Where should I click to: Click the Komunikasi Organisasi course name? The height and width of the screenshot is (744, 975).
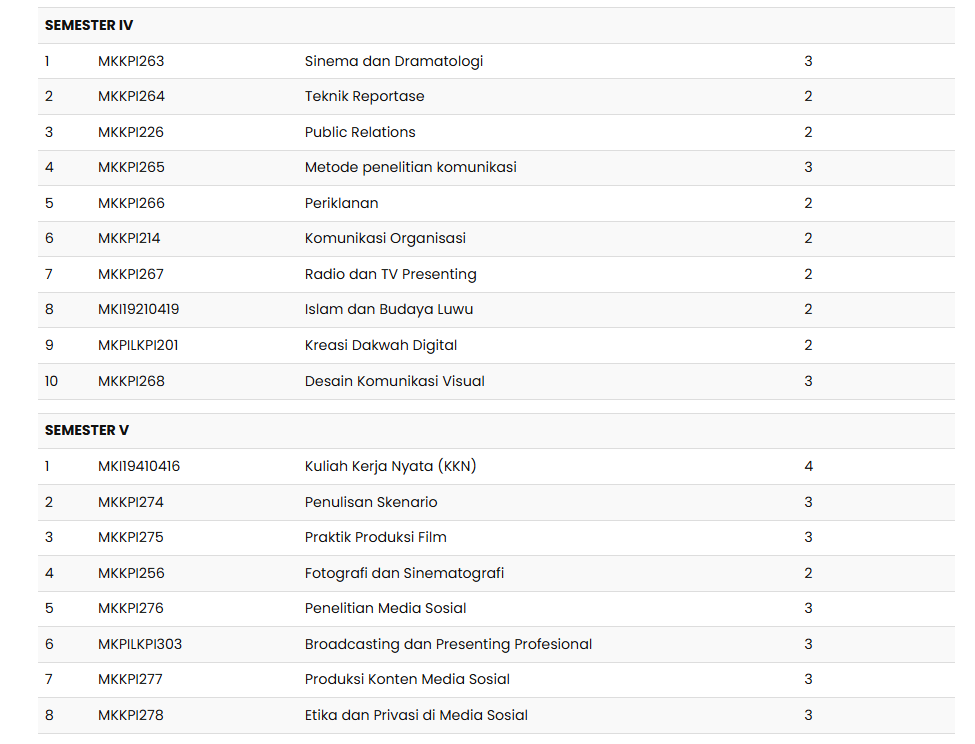385,238
